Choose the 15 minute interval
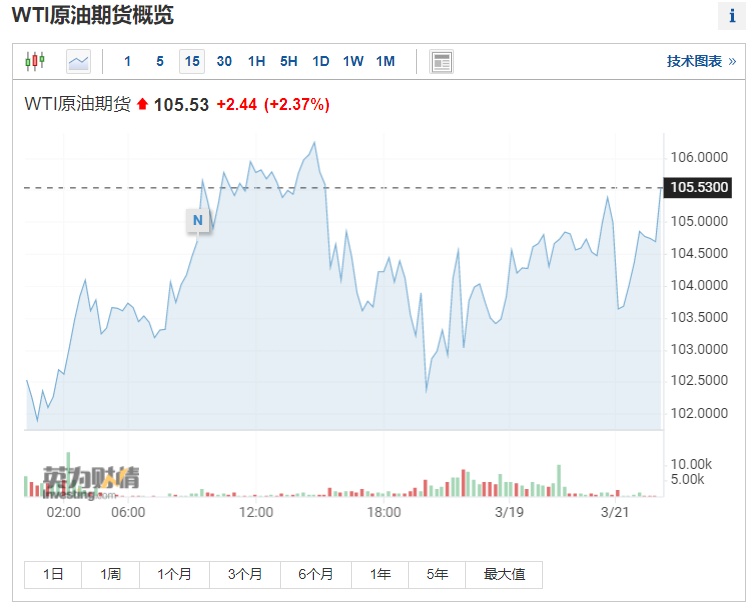The width and height of the screenshot is (753, 609). click(x=192, y=61)
